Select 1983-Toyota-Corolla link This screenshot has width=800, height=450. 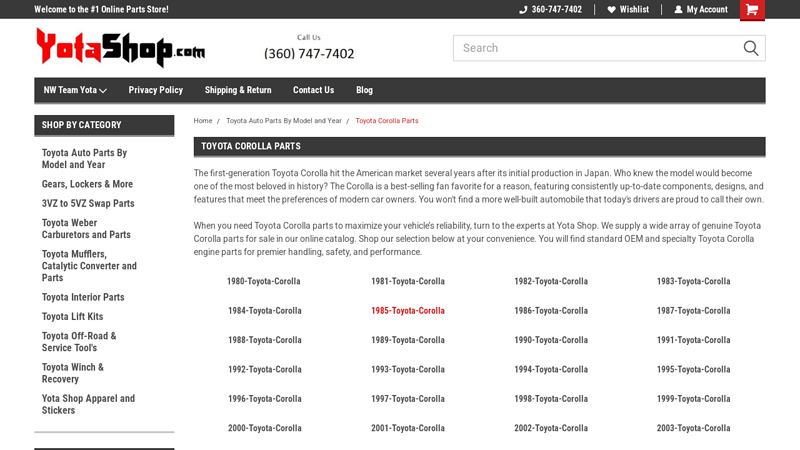(x=693, y=281)
